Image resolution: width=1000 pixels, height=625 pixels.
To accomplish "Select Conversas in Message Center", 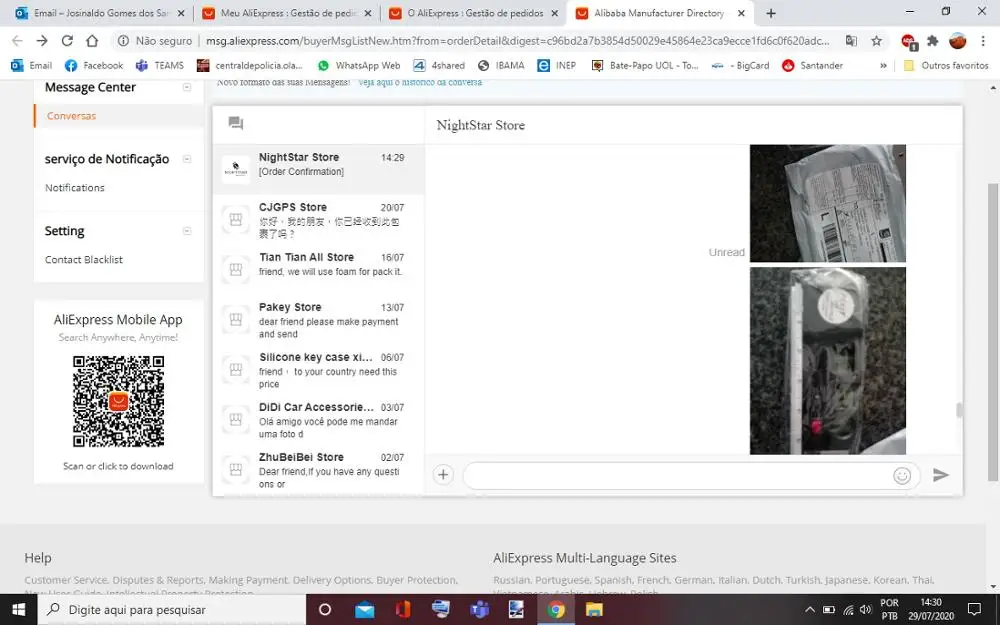I will tap(71, 115).
